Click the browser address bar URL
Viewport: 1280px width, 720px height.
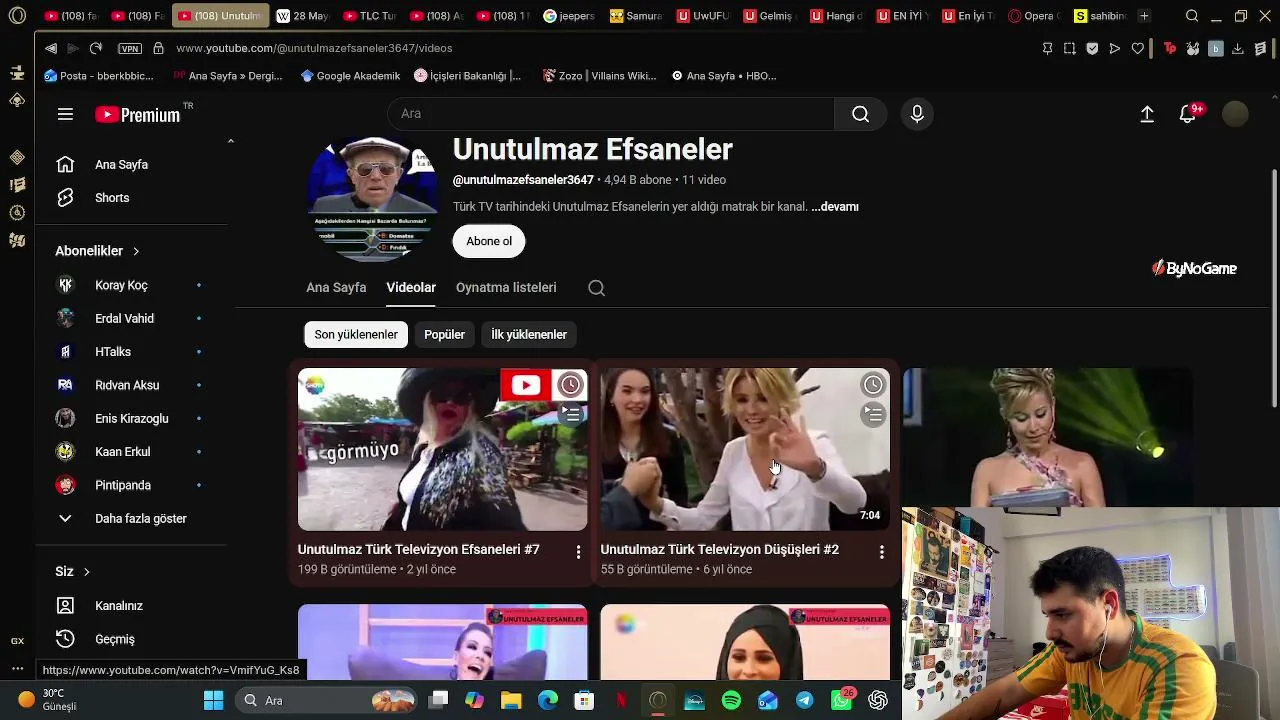tap(314, 48)
